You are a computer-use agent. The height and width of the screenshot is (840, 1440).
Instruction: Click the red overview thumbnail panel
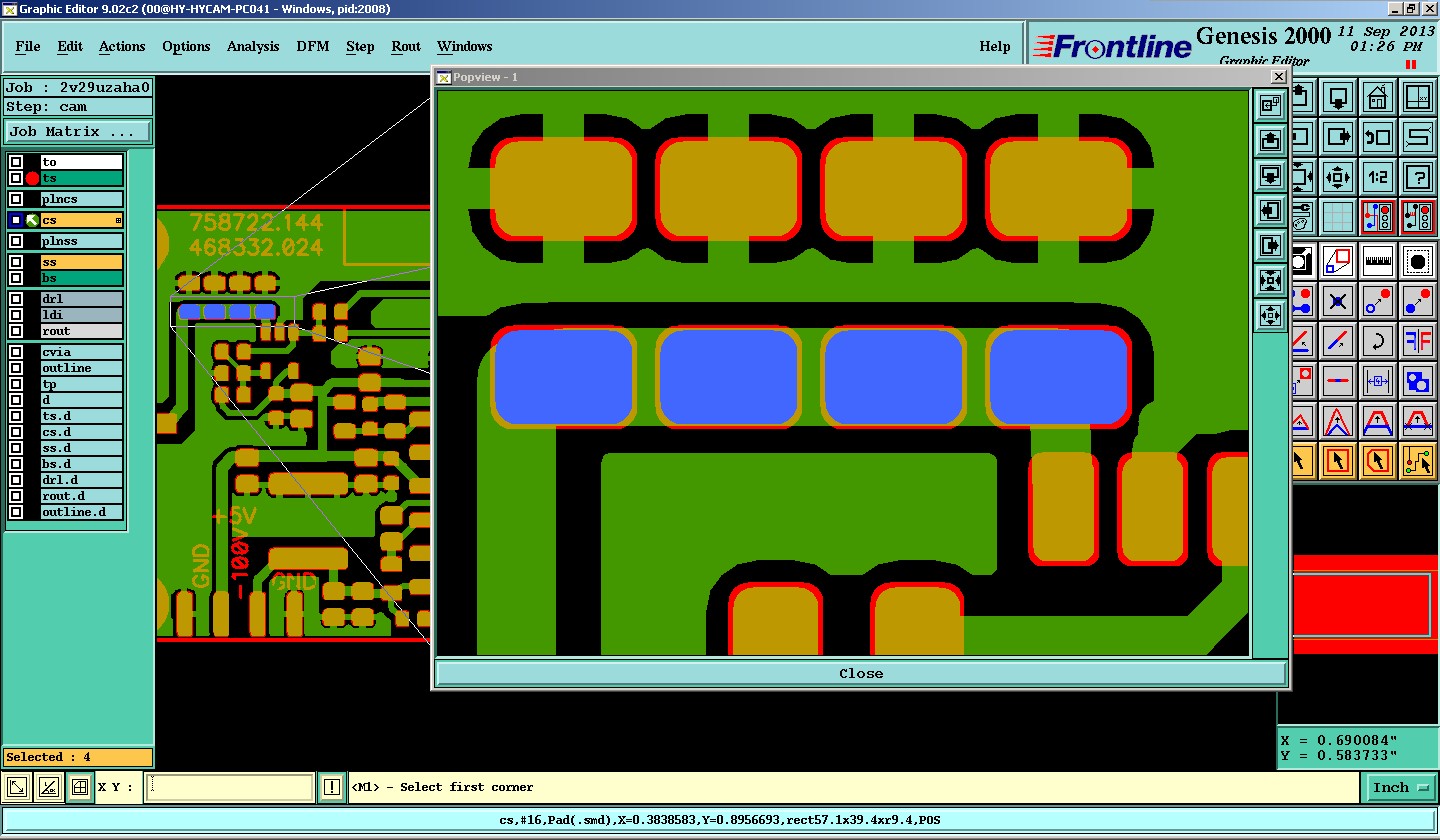tap(1365, 605)
